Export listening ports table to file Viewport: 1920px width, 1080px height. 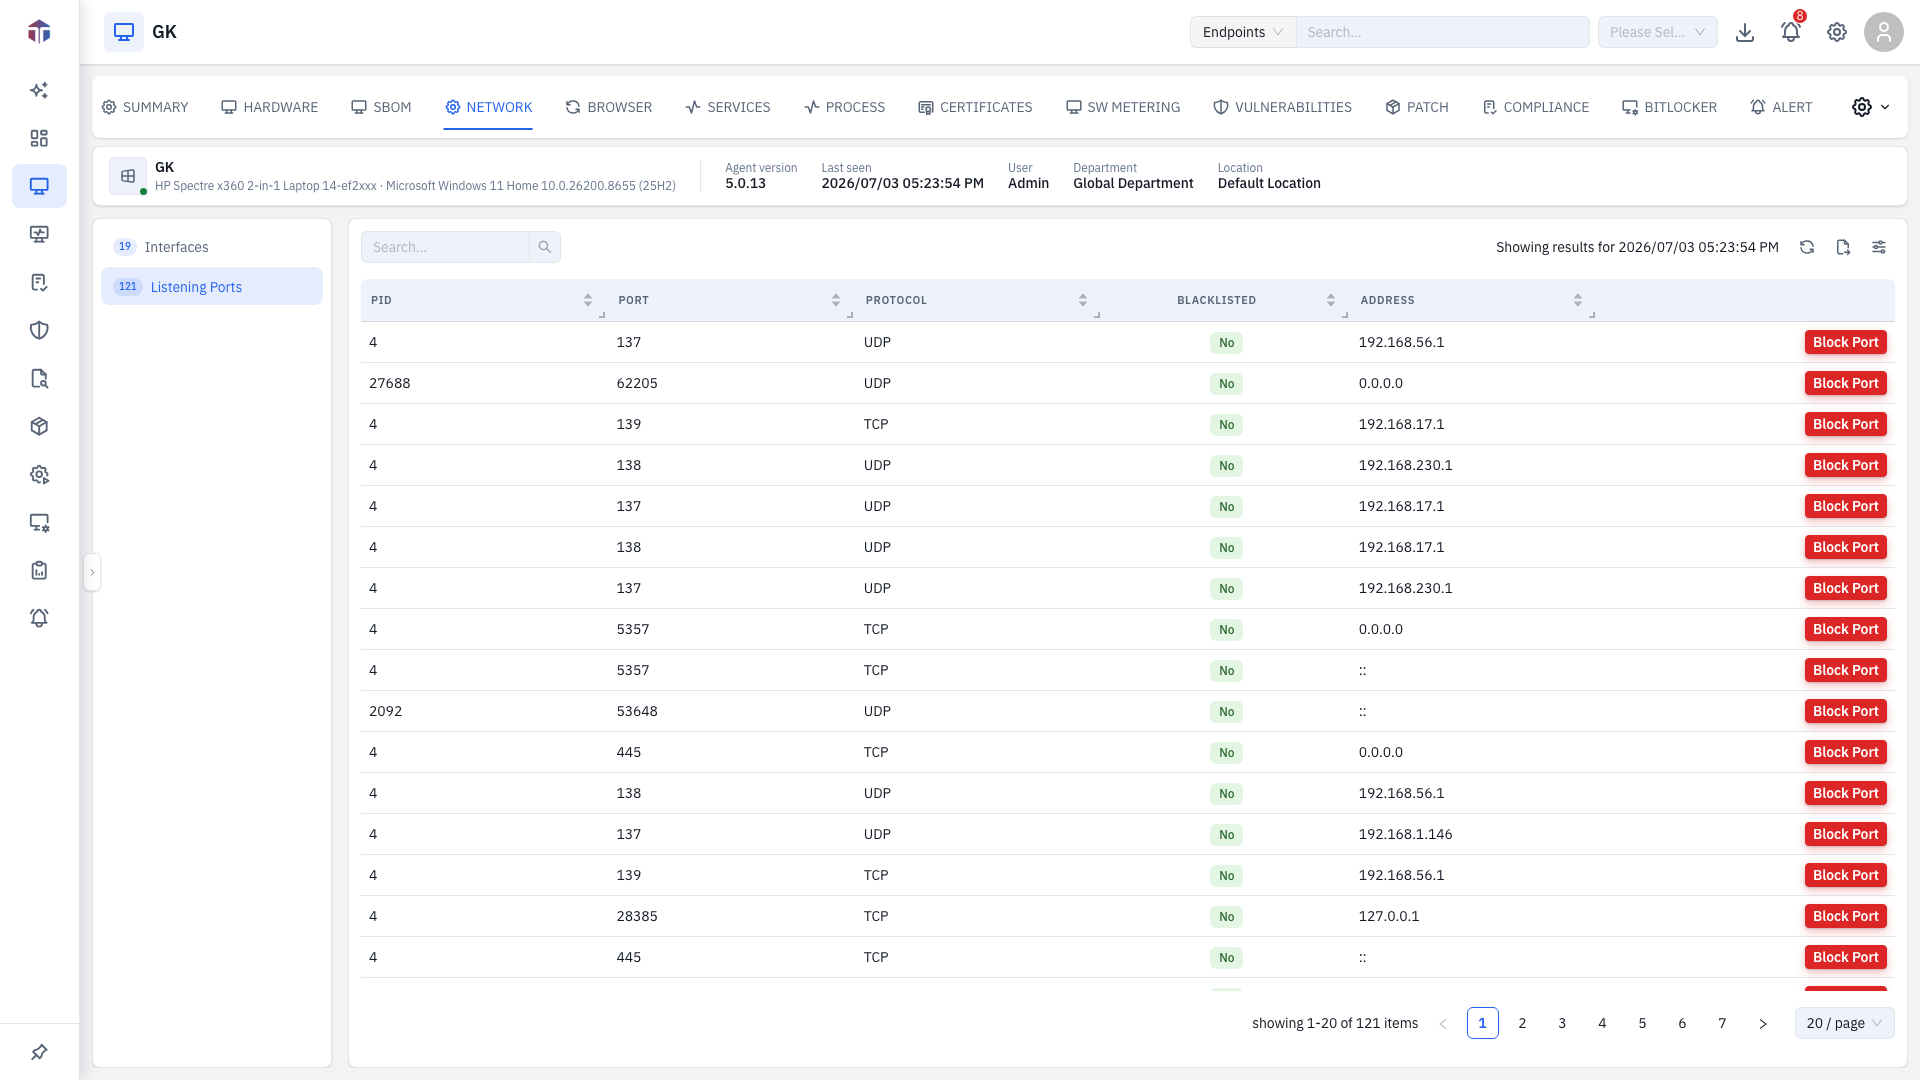[1843, 247]
